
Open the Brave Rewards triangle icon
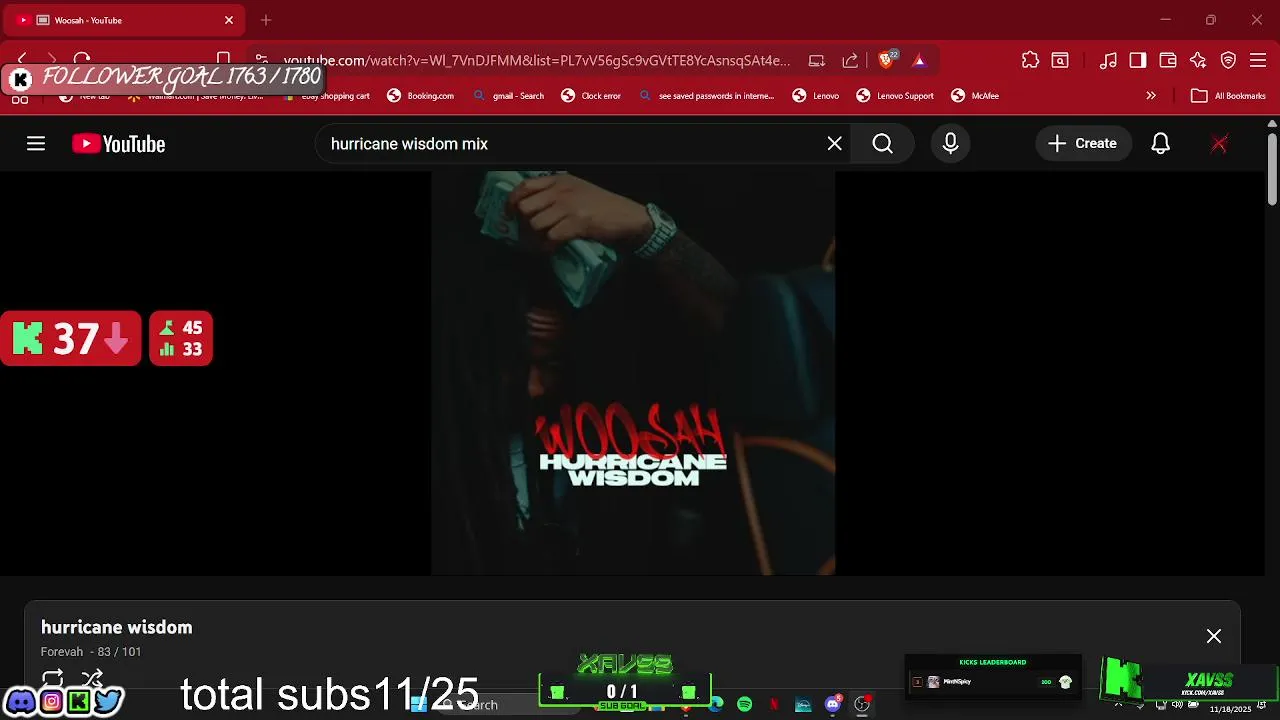[919, 60]
